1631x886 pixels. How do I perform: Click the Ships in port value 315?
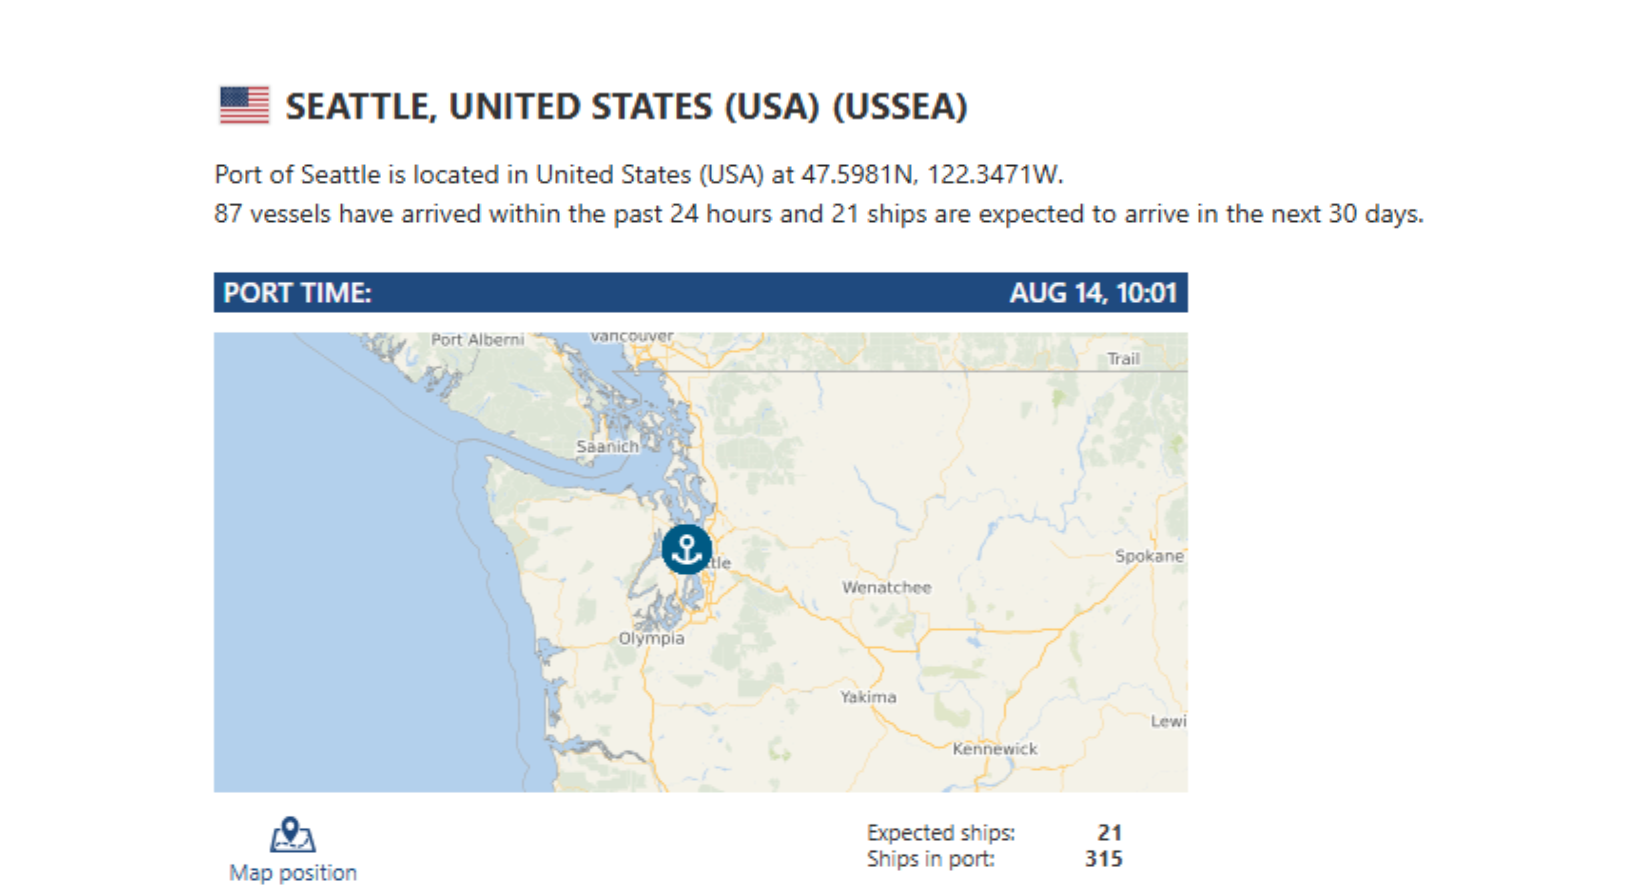1103,859
